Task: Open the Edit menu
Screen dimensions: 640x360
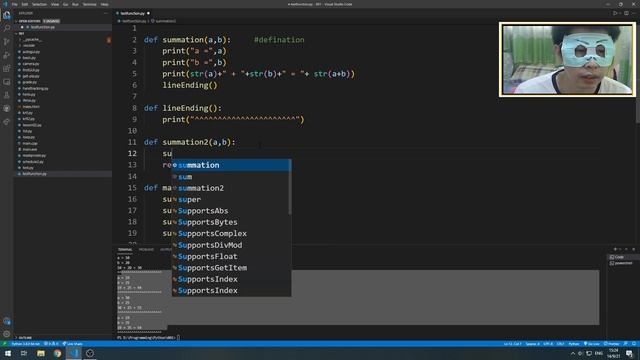Action: click(x=25, y=4)
